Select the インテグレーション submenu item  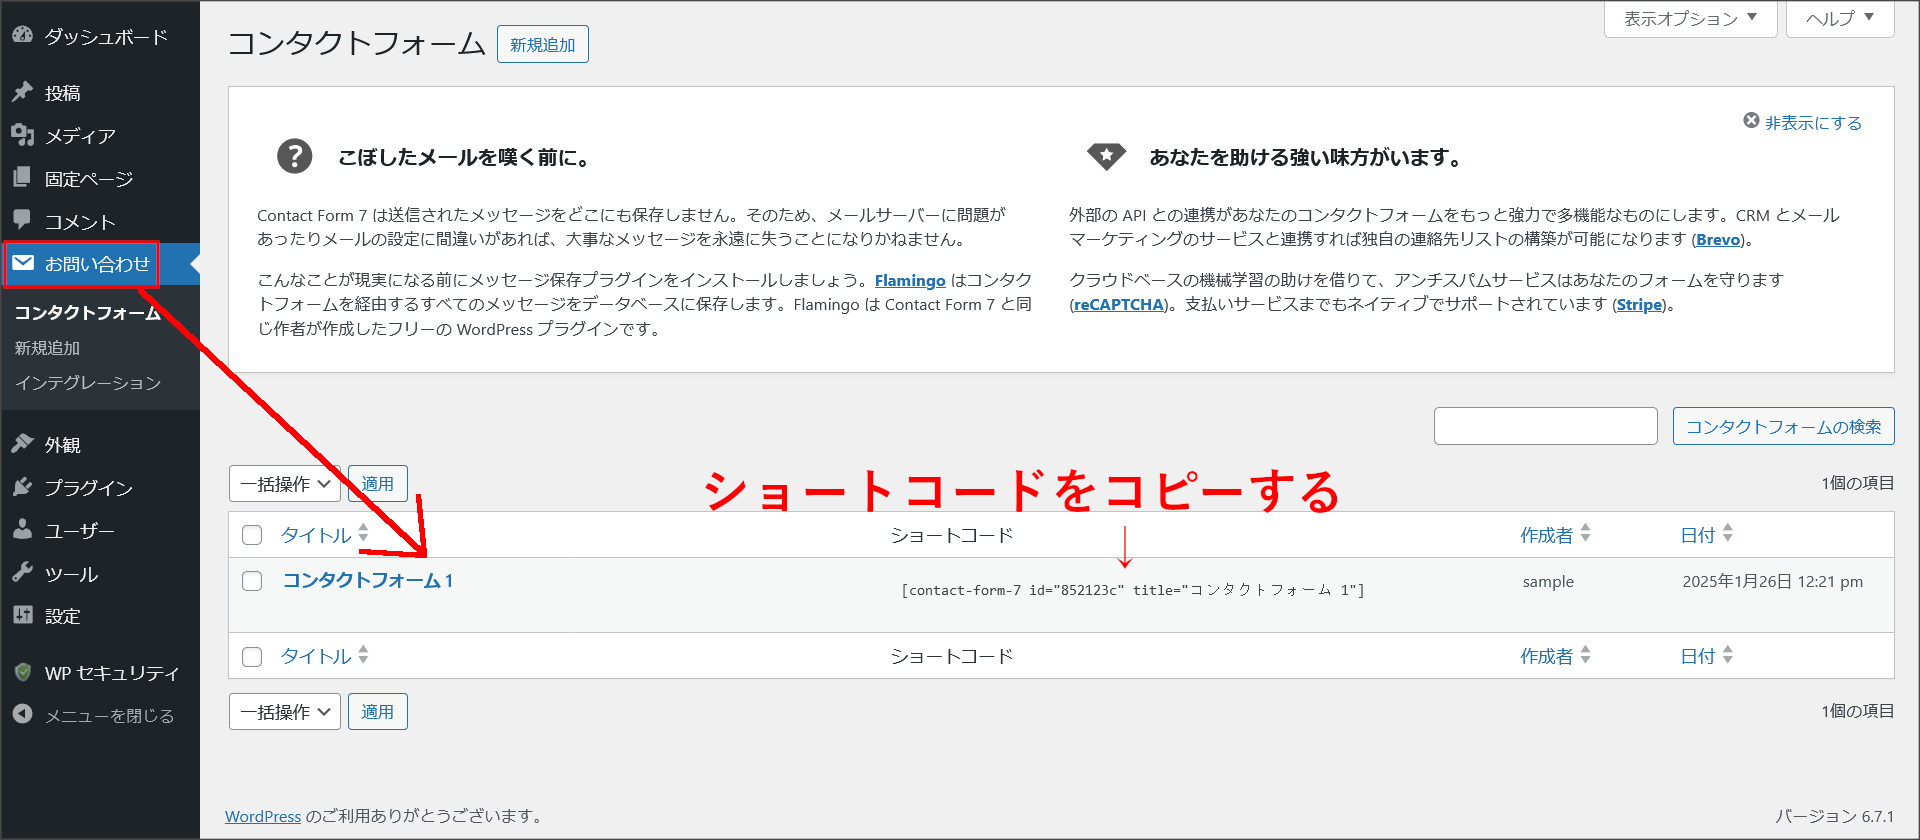[x=87, y=383]
